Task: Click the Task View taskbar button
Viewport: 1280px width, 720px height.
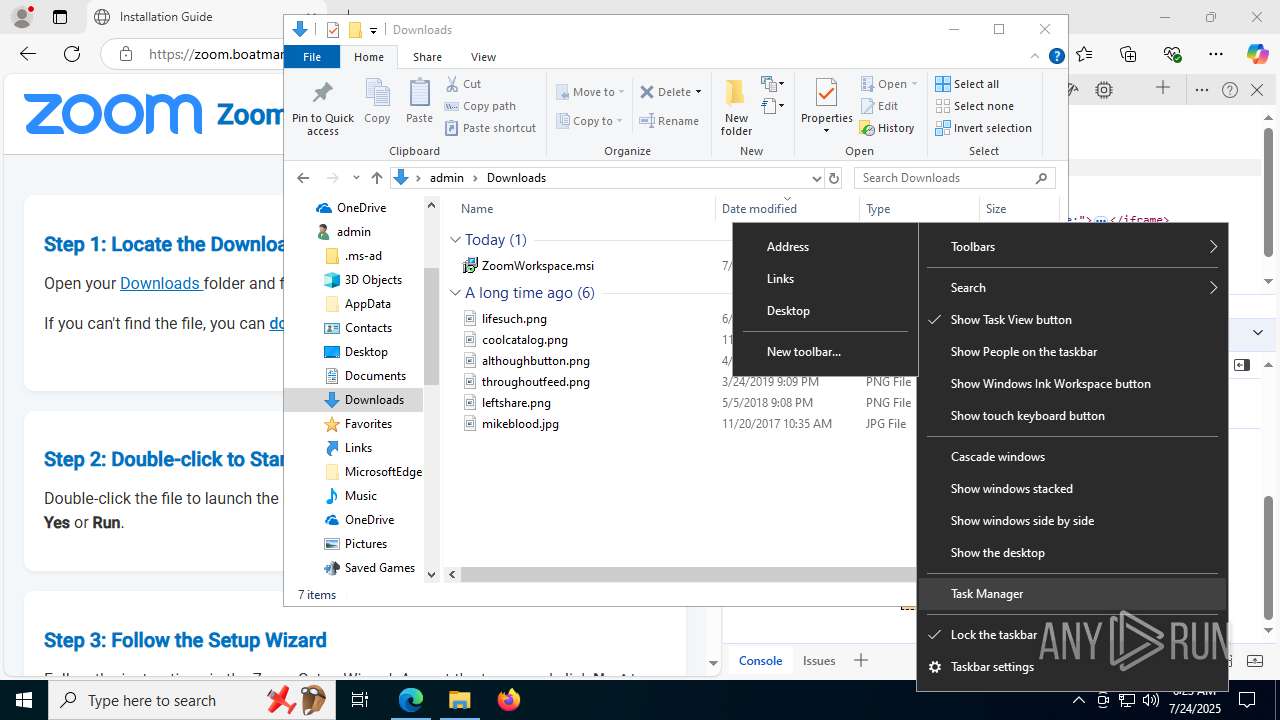Action: coord(360,700)
